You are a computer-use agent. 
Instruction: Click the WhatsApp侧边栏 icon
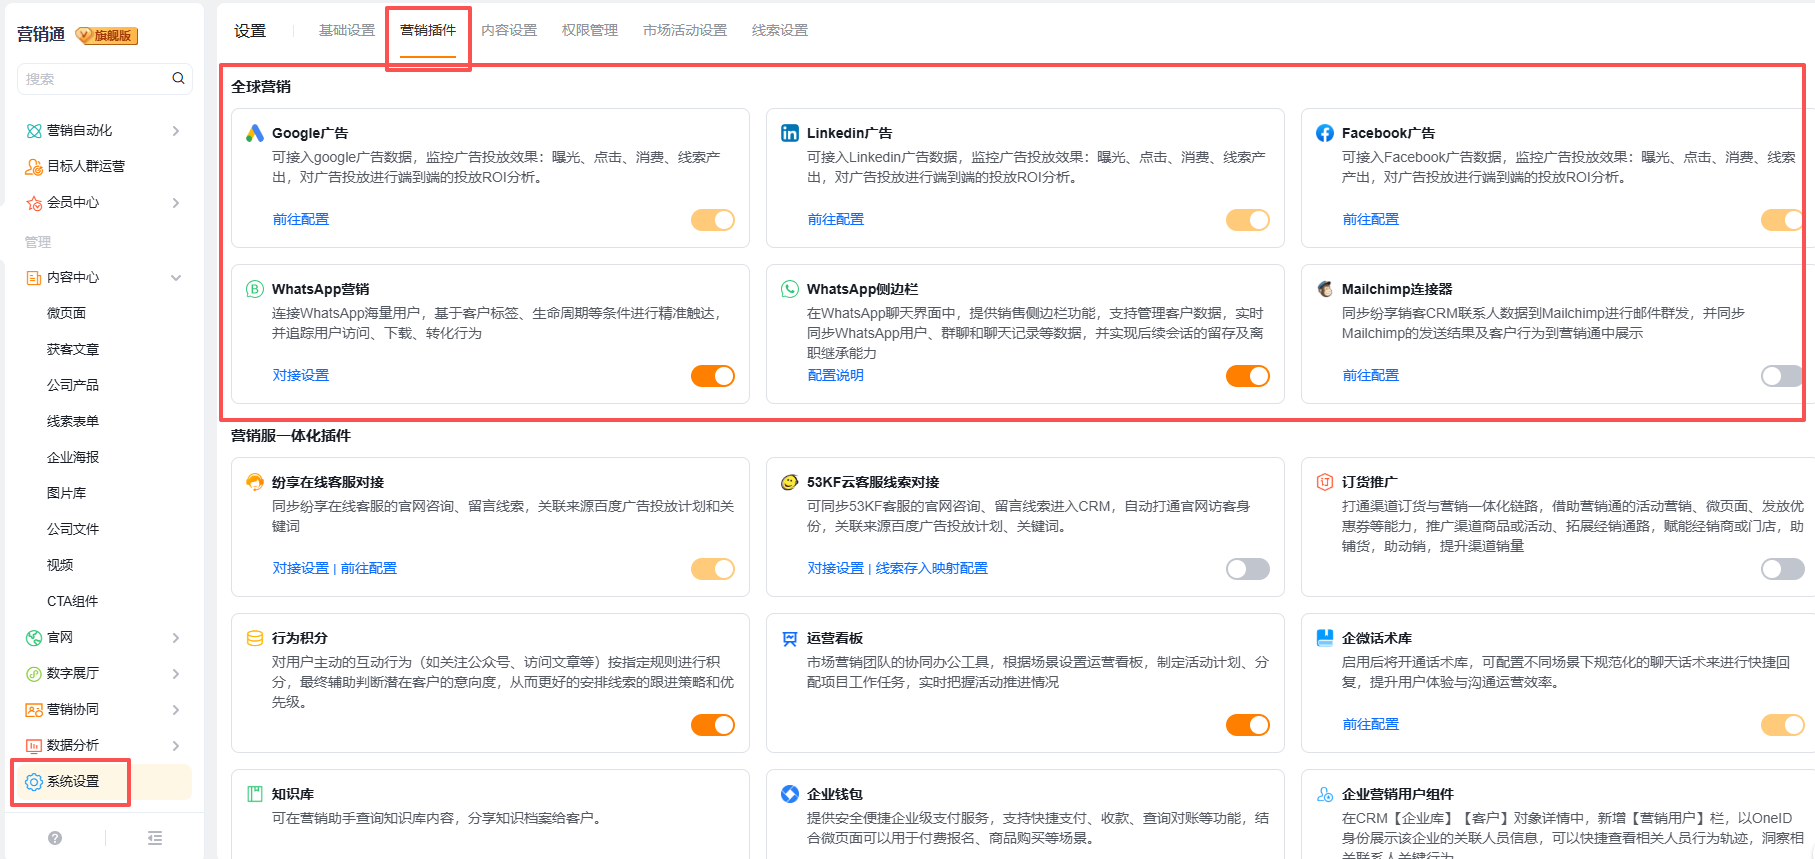point(790,289)
